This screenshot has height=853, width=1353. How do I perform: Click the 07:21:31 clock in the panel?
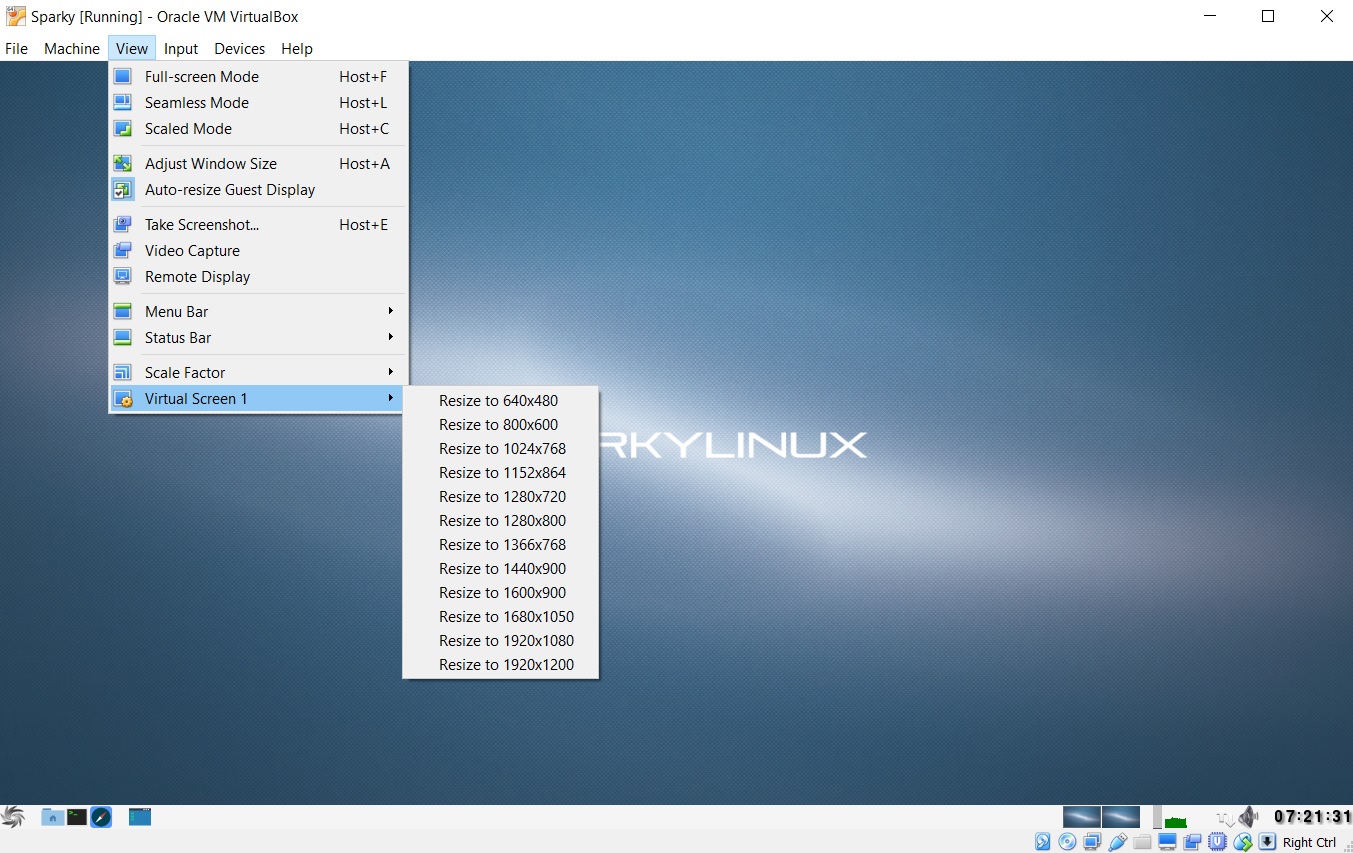(1312, 817)
